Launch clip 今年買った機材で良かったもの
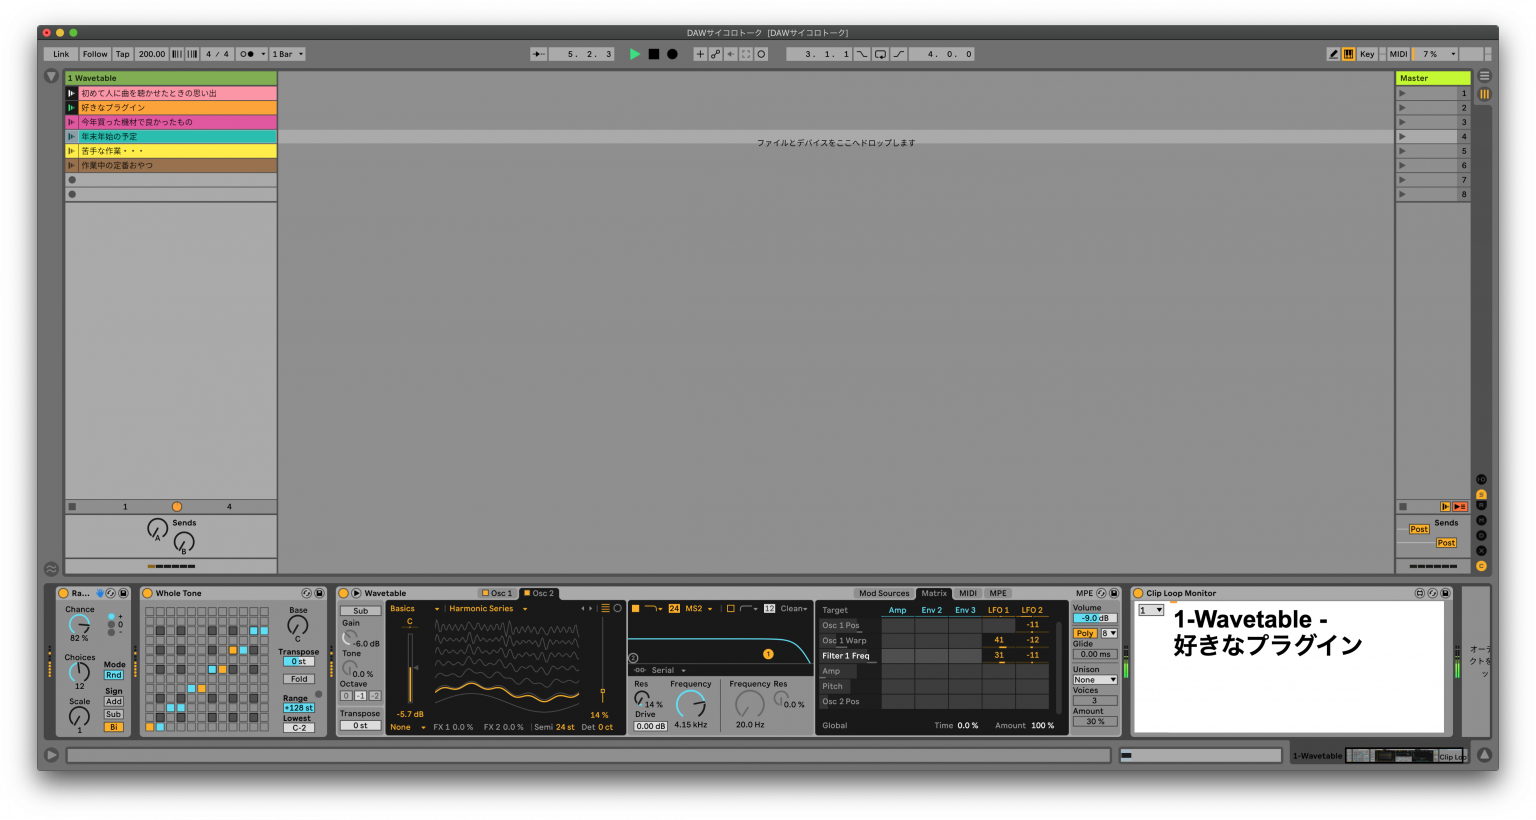The image size is (1536, 820). (x=71, y=122)
